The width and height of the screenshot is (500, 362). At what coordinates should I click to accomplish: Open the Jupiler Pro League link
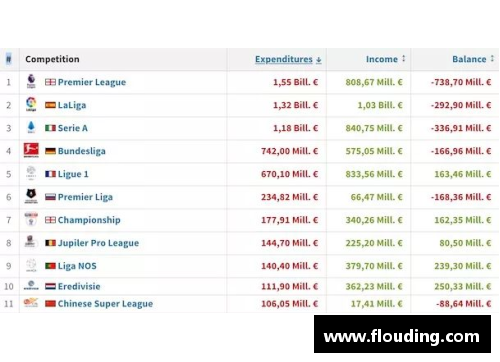point(98,243)
